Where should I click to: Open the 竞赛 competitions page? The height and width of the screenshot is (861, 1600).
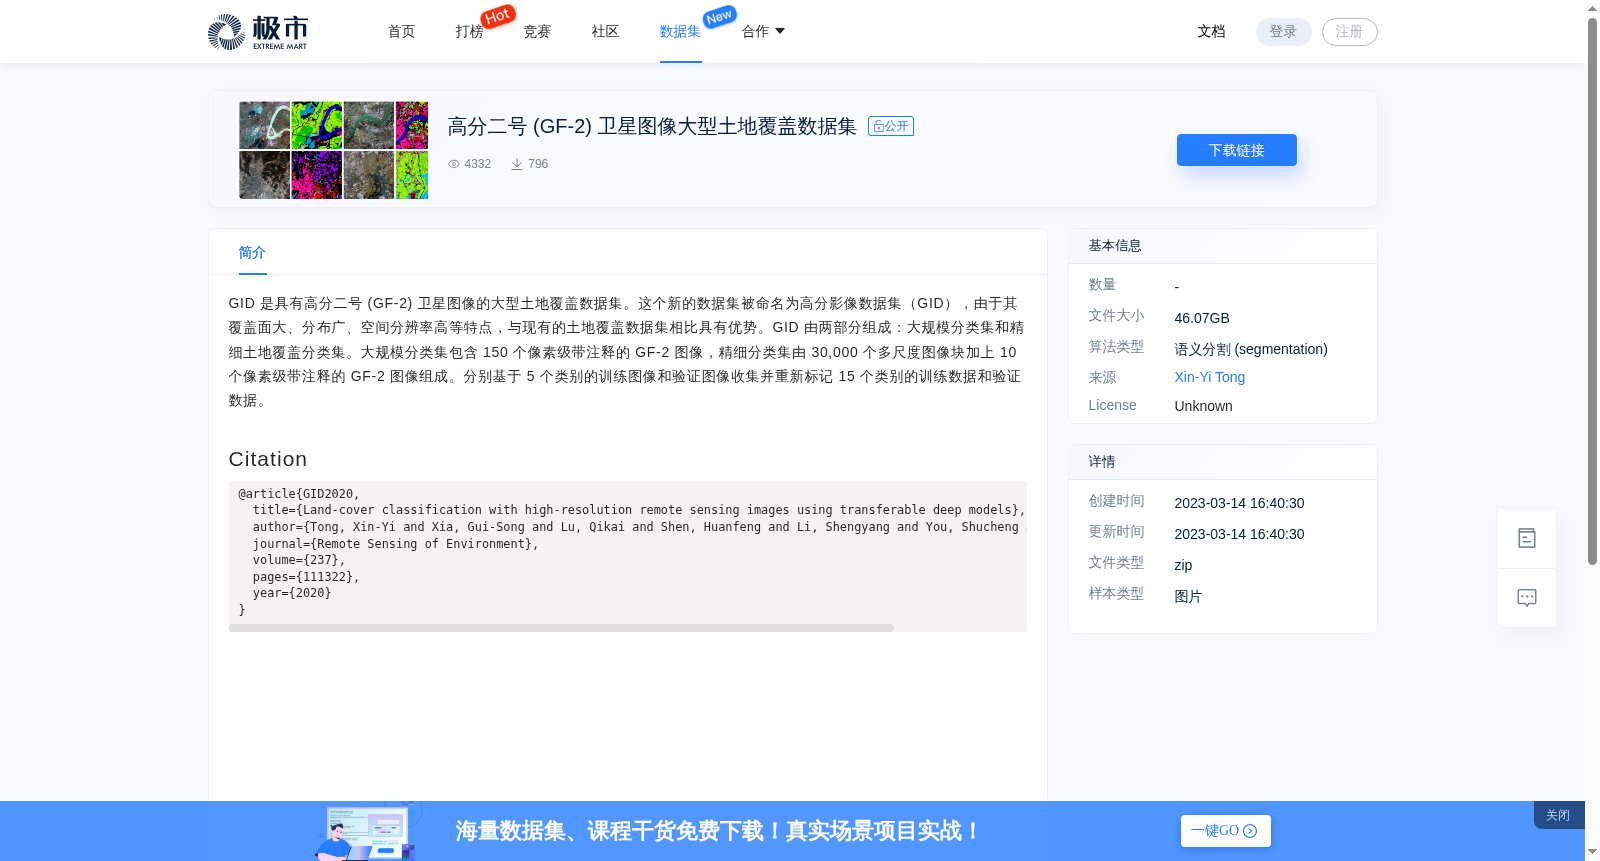pos(537,32)
